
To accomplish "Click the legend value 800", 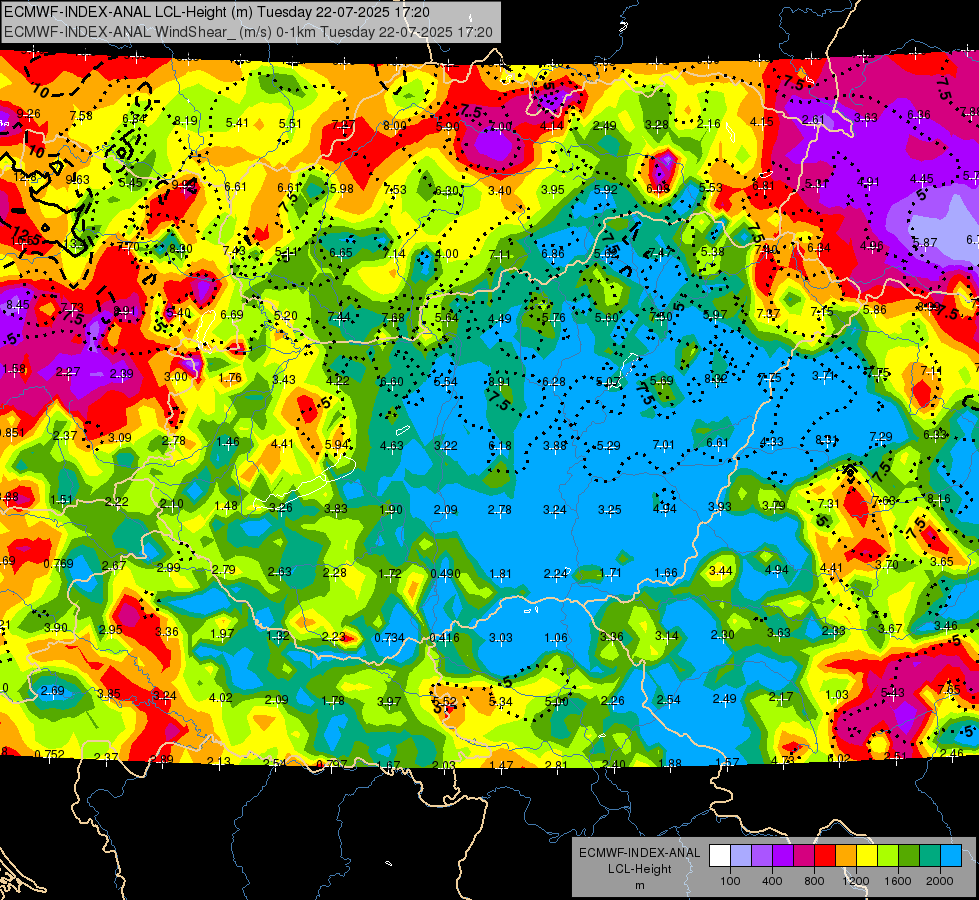I will [x=814, y=881].
